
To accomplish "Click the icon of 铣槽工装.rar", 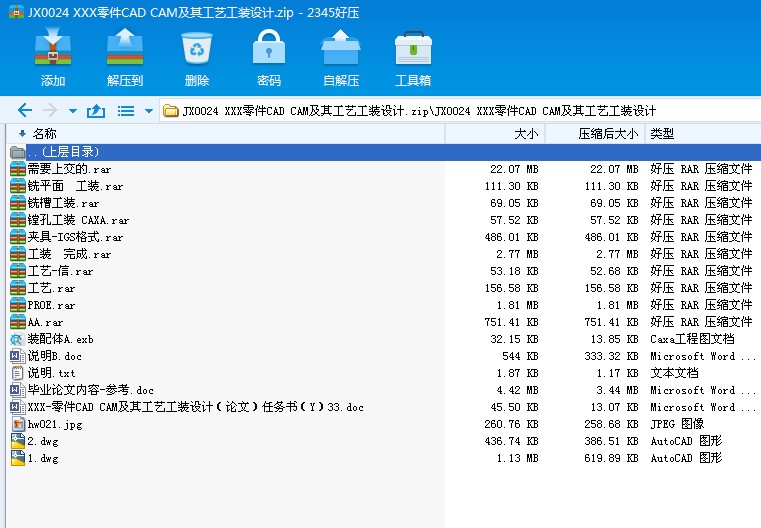I will coord(18,203).
